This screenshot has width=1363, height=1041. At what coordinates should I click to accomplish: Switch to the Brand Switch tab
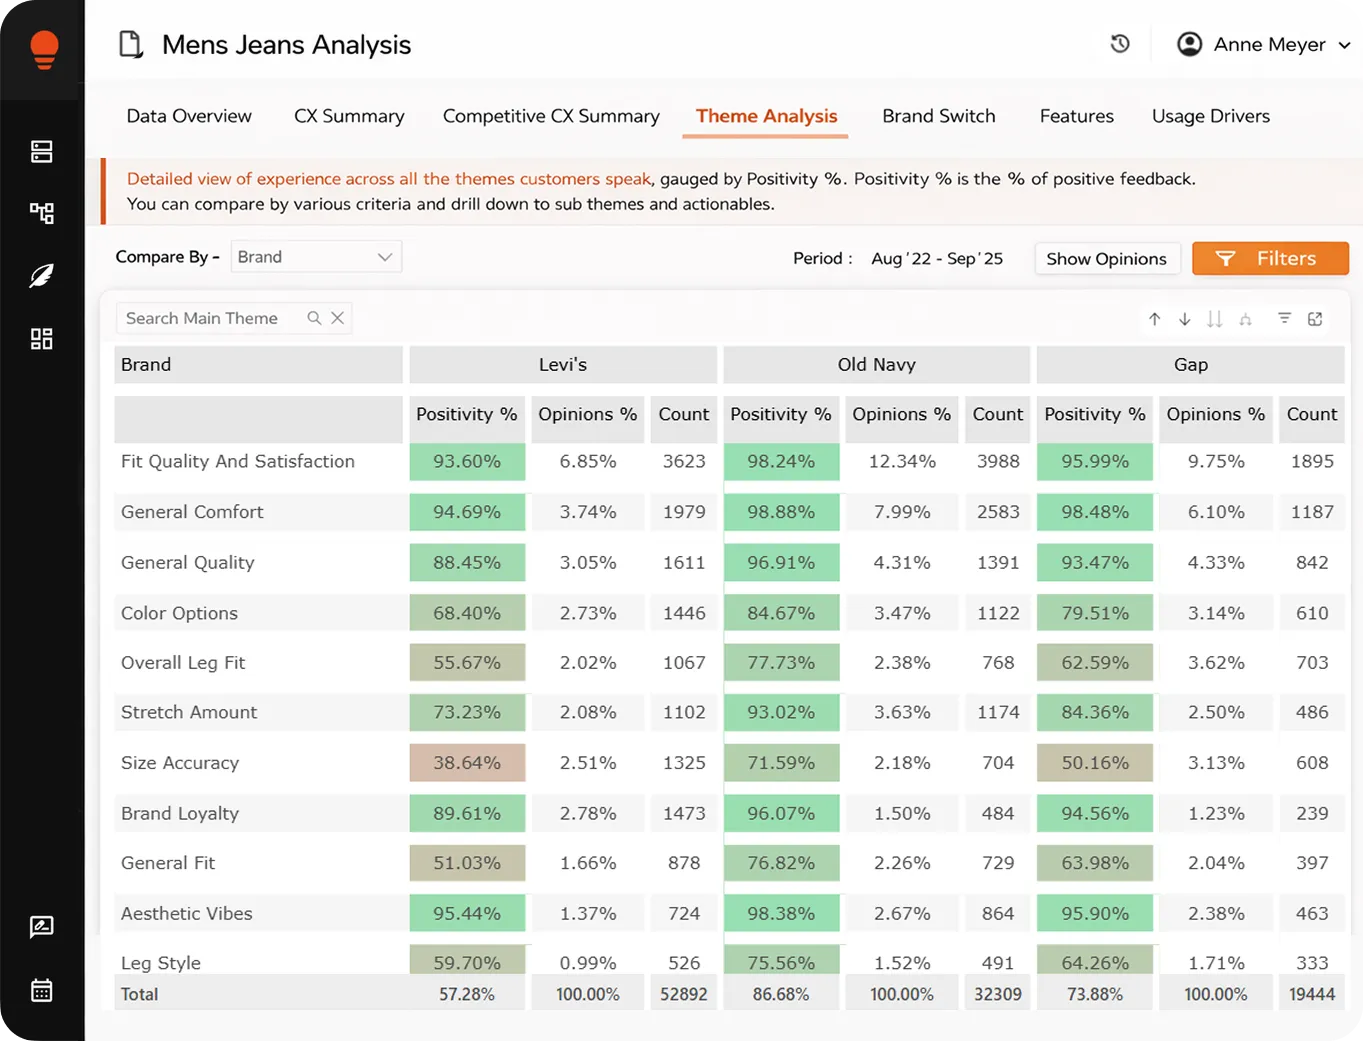938,116
